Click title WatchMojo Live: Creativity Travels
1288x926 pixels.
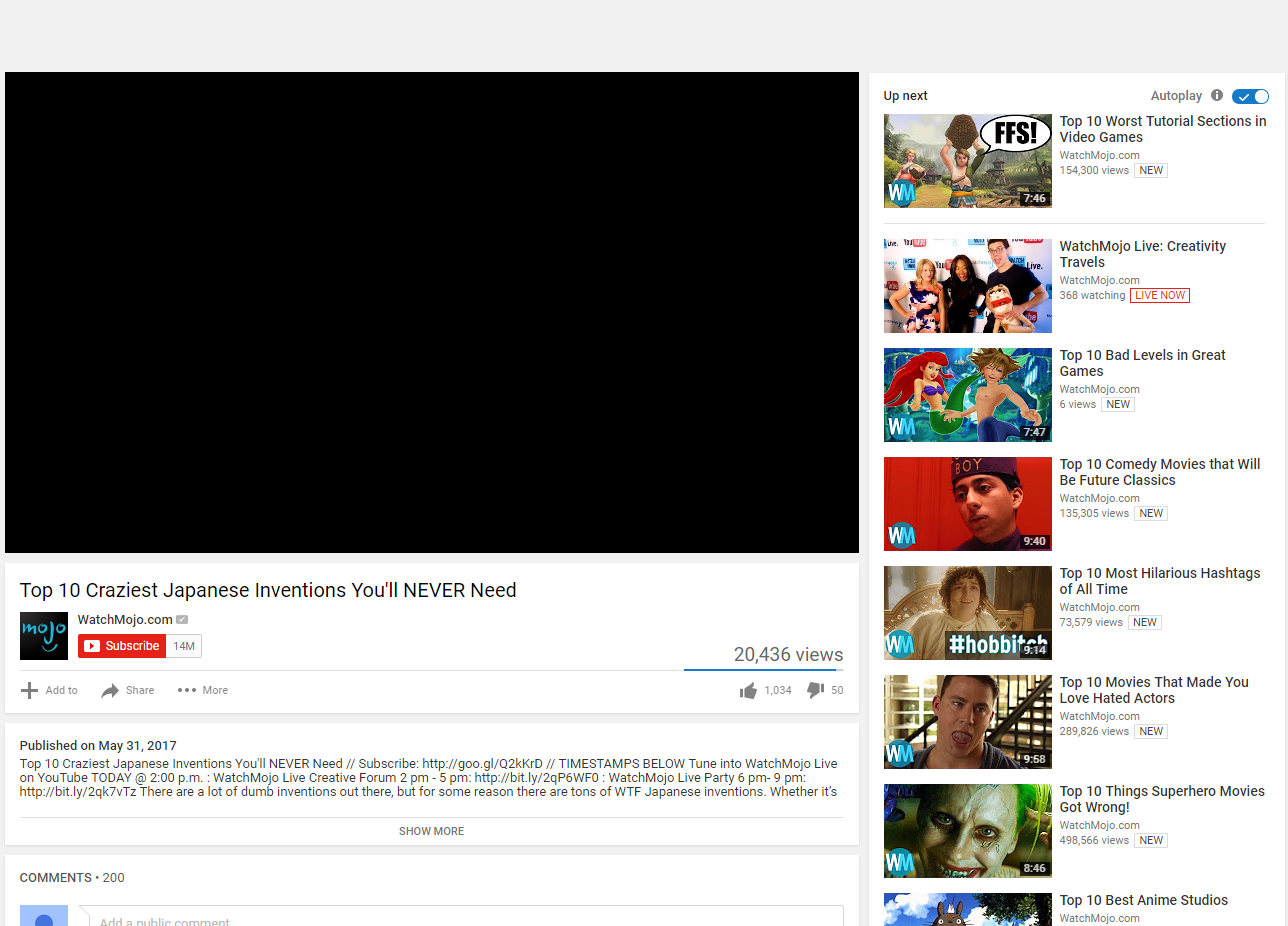click(x=1143, y=254)
